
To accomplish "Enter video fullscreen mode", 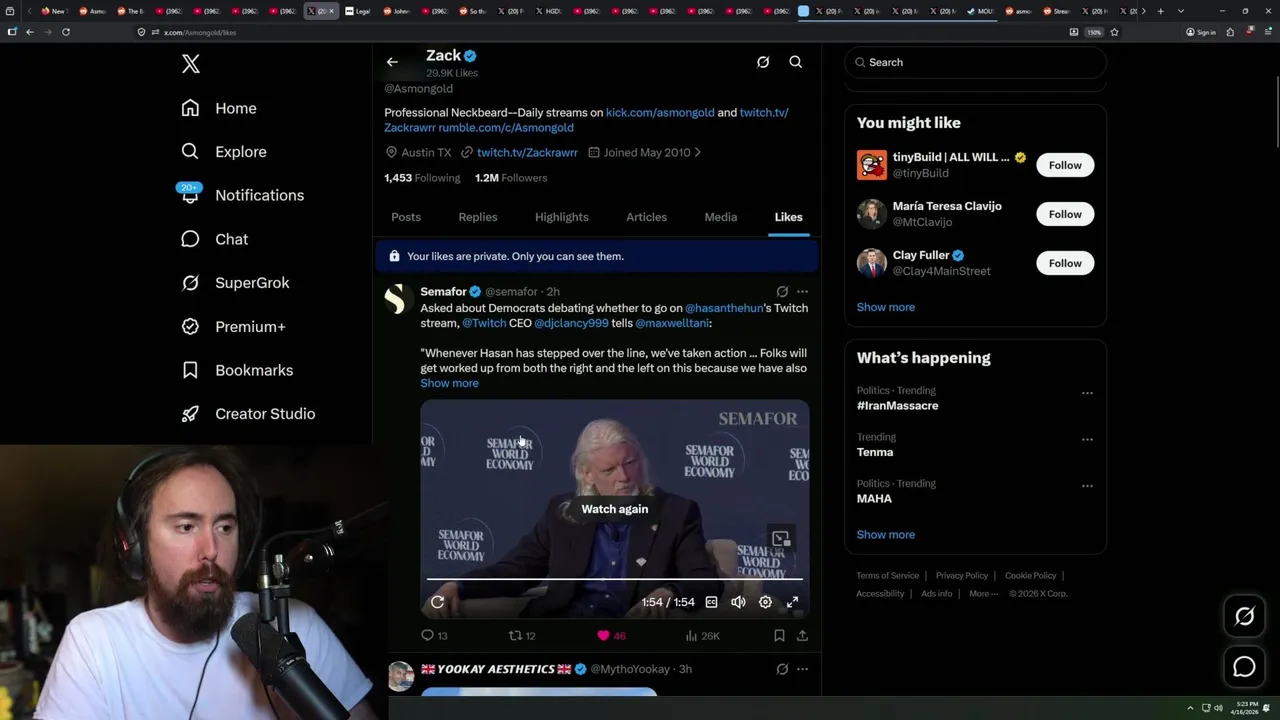I will (792, 602).
